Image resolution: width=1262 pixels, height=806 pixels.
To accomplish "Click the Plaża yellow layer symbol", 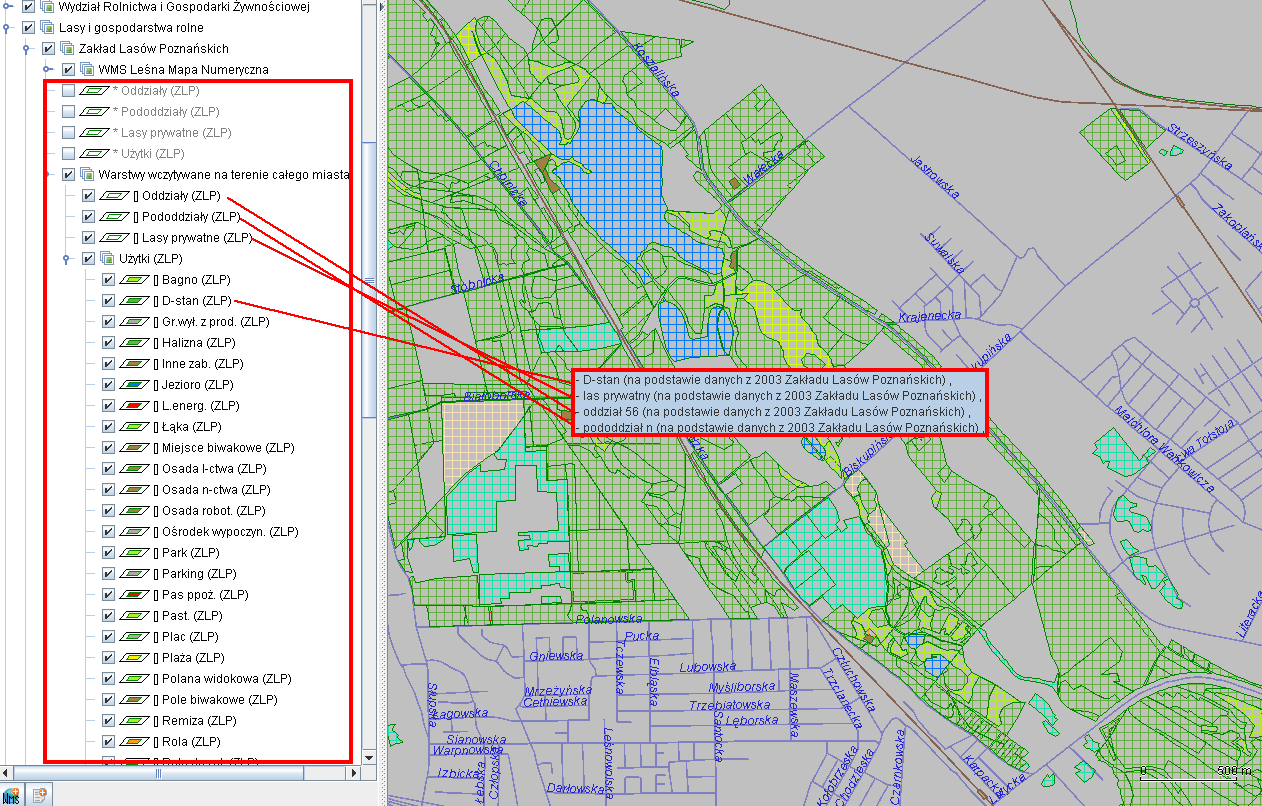I will coord(134,658).
